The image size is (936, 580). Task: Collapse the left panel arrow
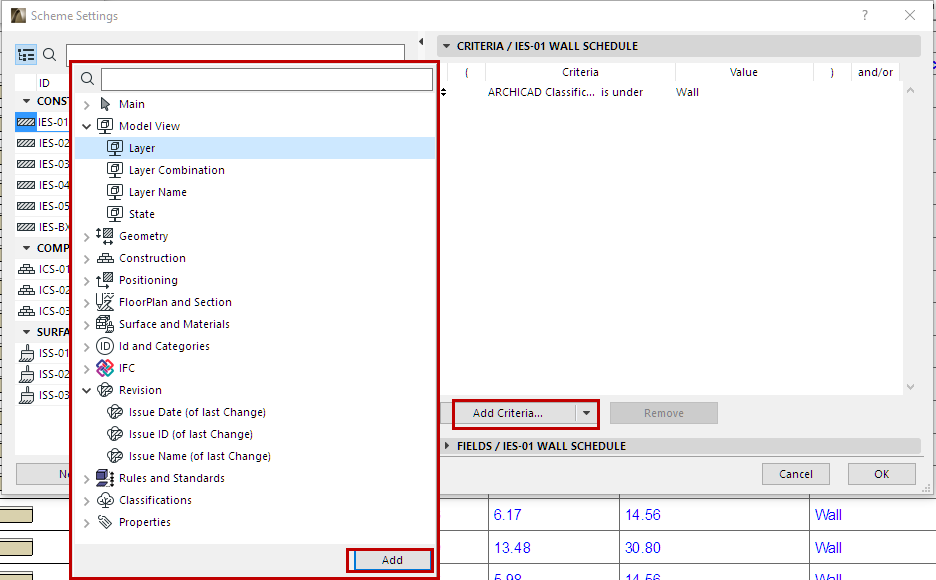(x=421, y=41)
